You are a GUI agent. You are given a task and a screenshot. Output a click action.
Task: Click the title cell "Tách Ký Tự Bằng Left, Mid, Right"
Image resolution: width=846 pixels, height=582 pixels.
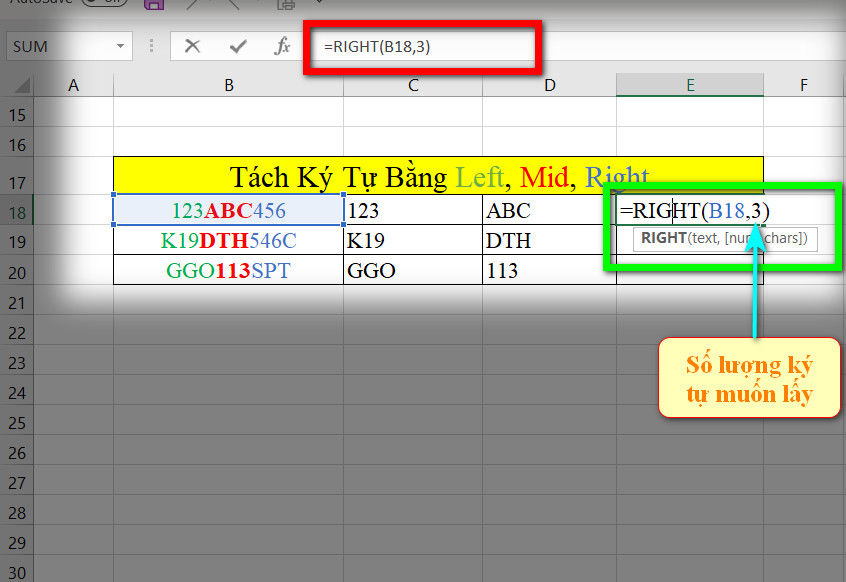(438, 176)
